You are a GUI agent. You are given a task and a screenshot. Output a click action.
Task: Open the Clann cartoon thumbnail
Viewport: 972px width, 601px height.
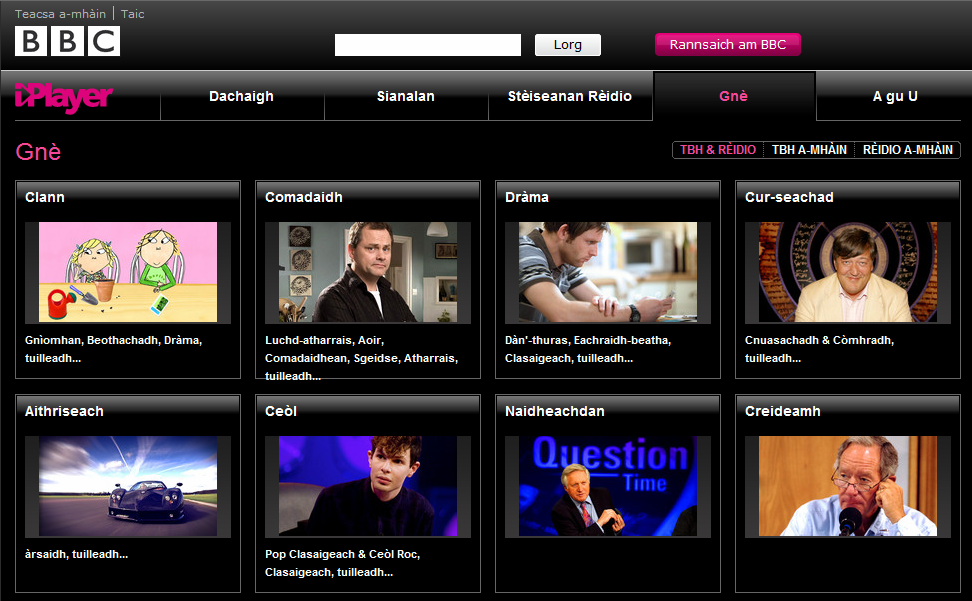pyautogui.click(x=128, y=272)
